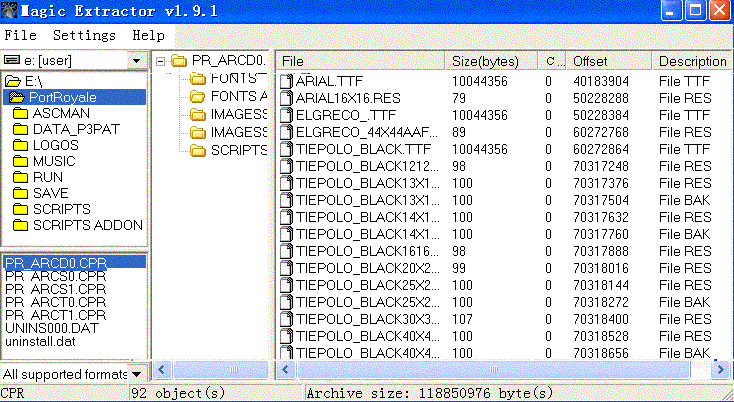Image resolution: width=734 pixels, height=402 pixels.
Task: Click the TIEPOLO_BLACK30X3 file icon
Action: [286, 319]
